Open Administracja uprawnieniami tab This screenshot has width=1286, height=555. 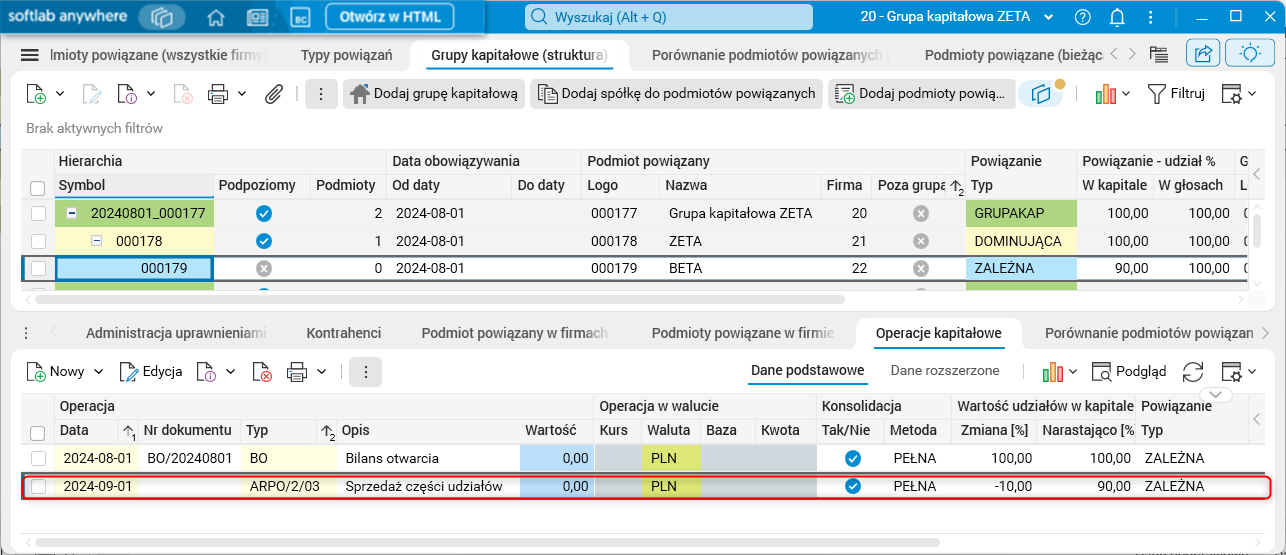[176, 333]
